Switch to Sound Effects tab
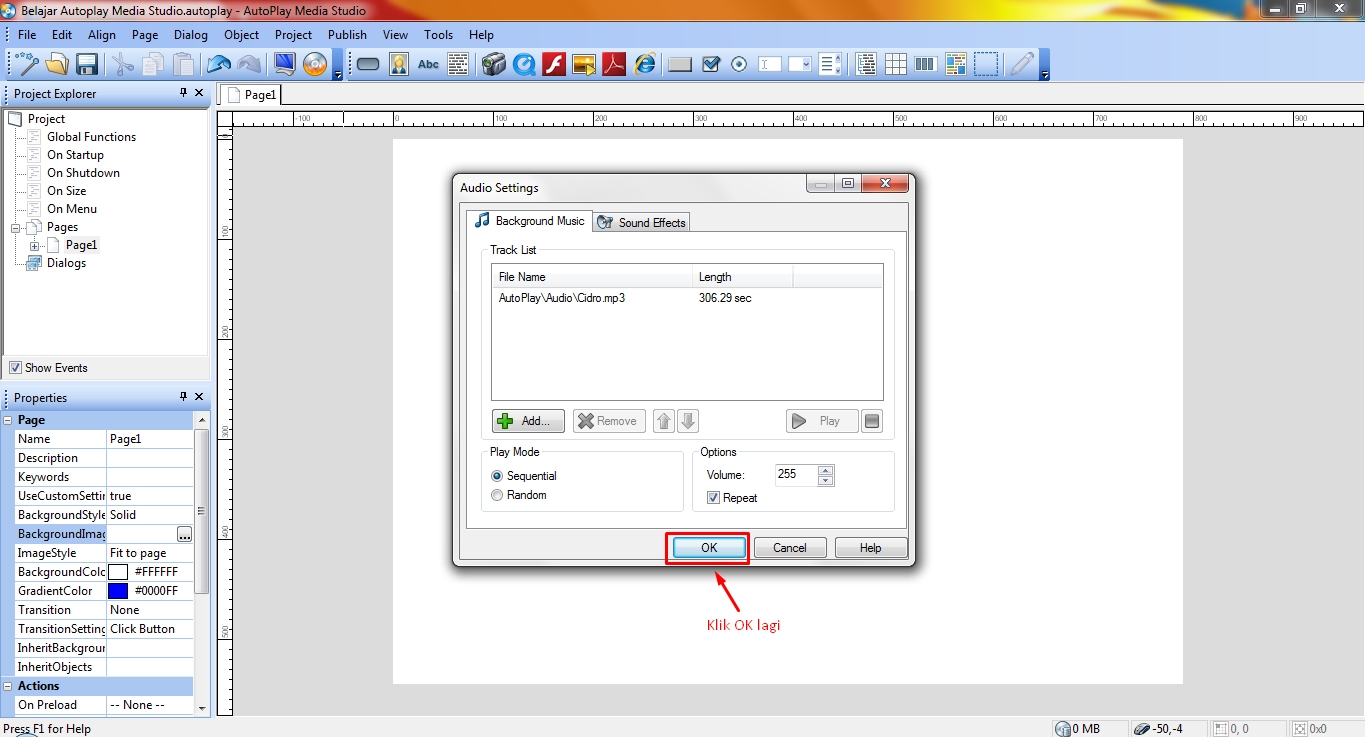Image resolution: width=1365 pixels, height=737 pixels. (x=642, y=223)
